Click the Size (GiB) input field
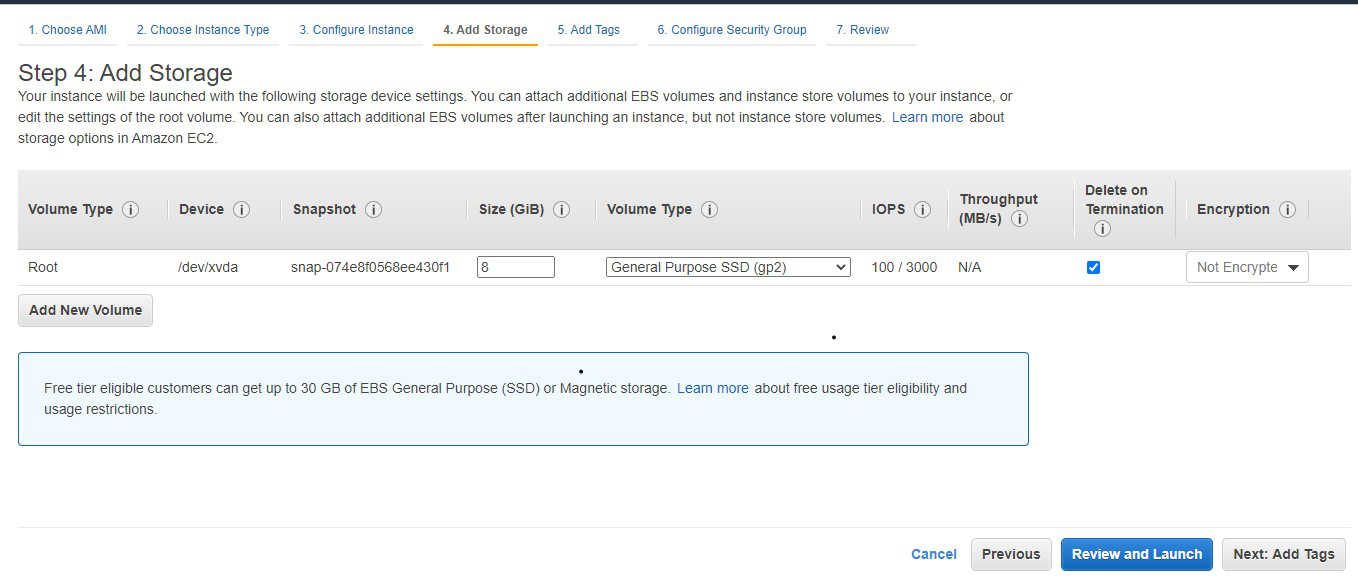This screenshot has width=1358, height=584. [515, 267]
